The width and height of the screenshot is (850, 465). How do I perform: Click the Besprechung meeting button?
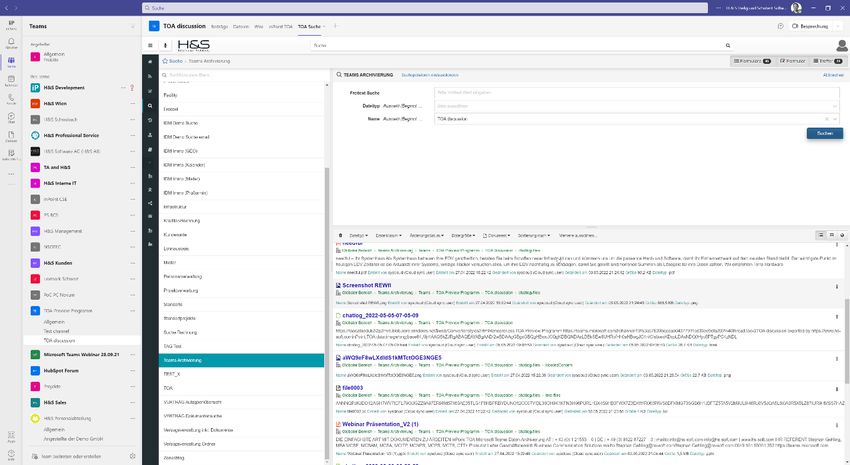(x=810, y=26)
